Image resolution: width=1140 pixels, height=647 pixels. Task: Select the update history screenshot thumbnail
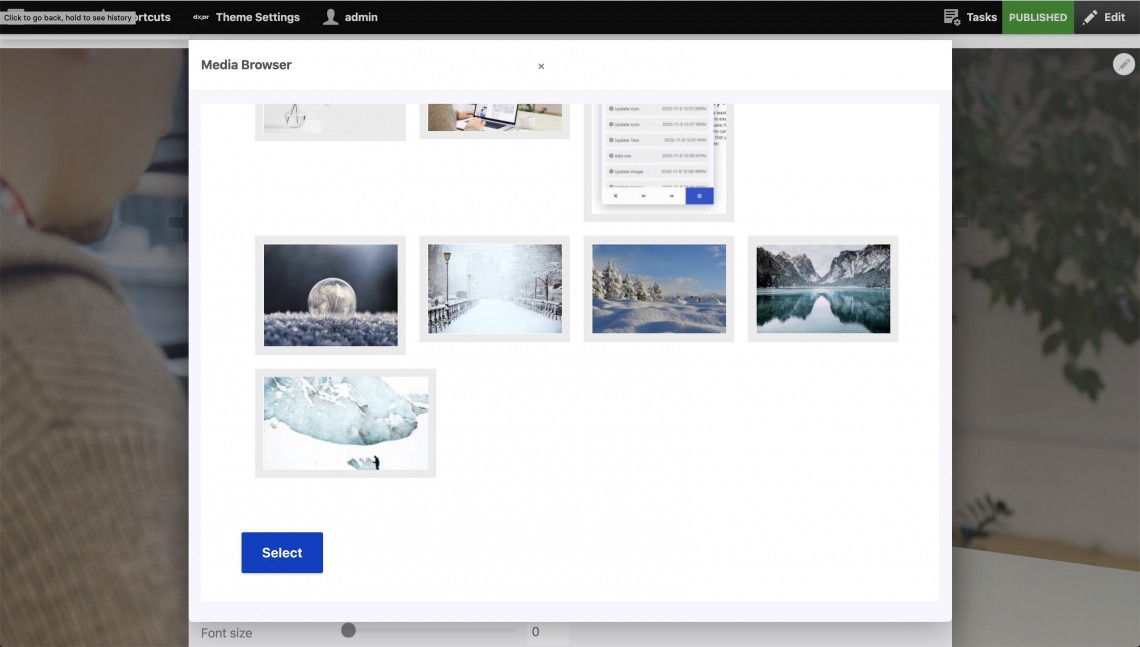(x=659, y=161)
